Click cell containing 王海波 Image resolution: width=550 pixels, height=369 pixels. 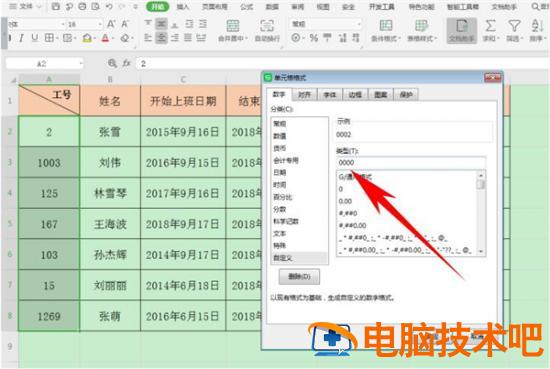tap(110, 224)
